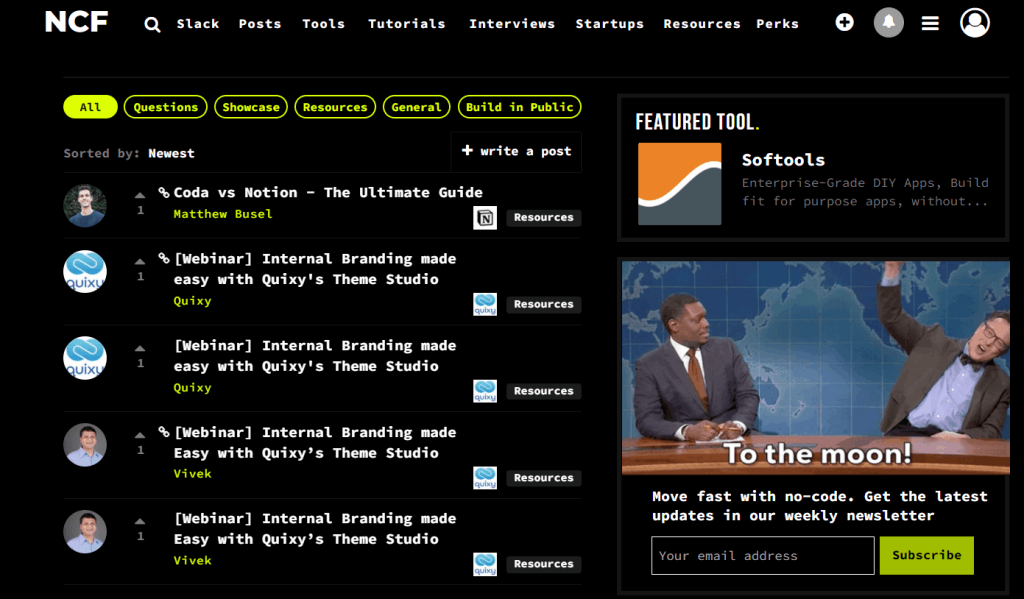Click Resources tag on Quixy's chain-icon post
This screenshot has width=1024, height=599.
tap(543, 304)
